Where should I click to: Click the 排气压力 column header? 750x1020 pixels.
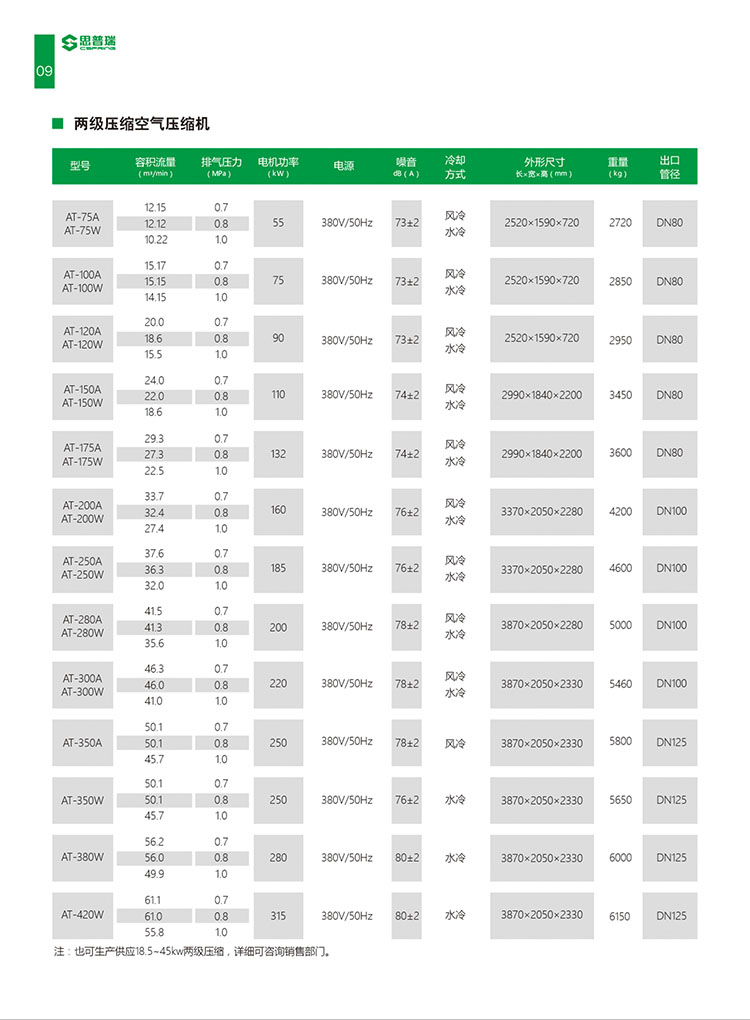[221, 166]
